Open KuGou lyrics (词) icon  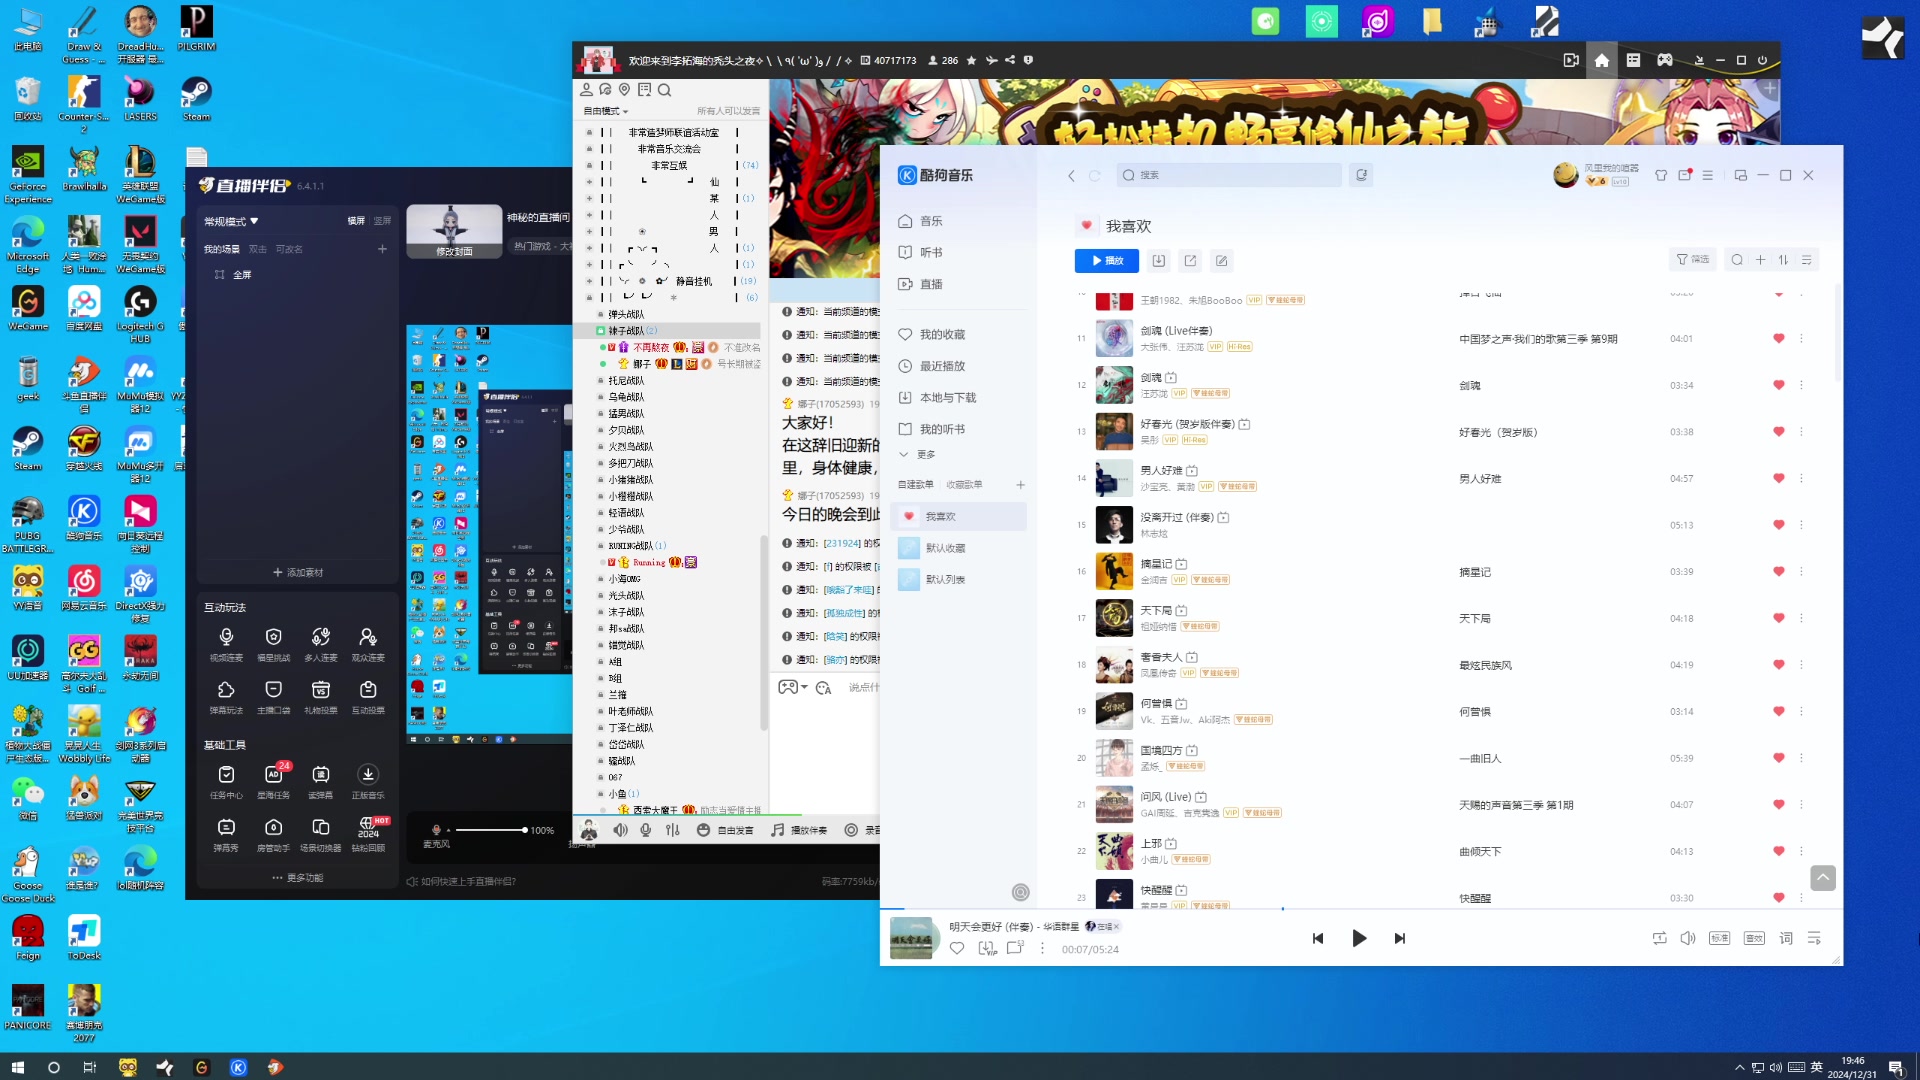(1786, 938)
